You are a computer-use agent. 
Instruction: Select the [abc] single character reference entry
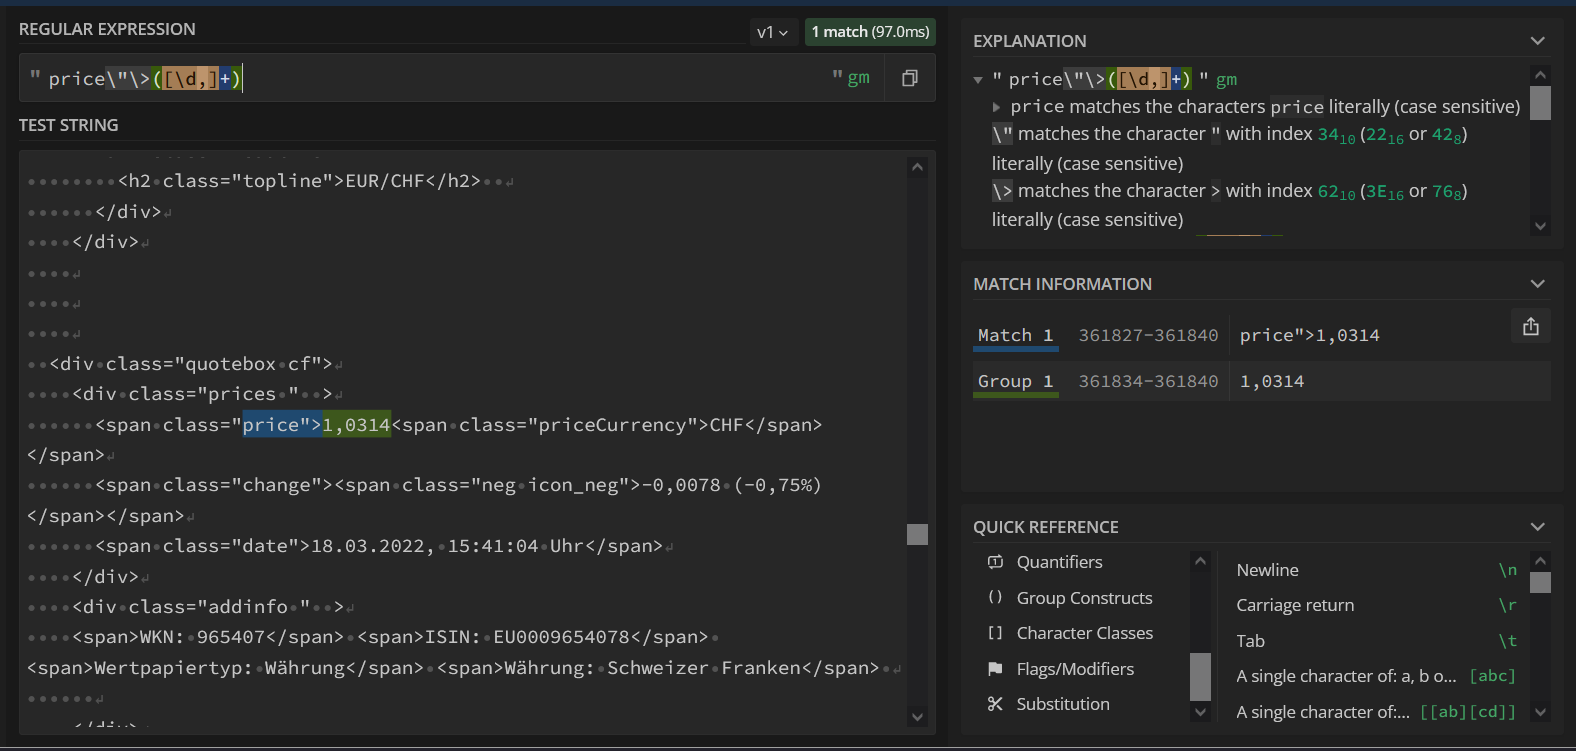point(1376,676)
